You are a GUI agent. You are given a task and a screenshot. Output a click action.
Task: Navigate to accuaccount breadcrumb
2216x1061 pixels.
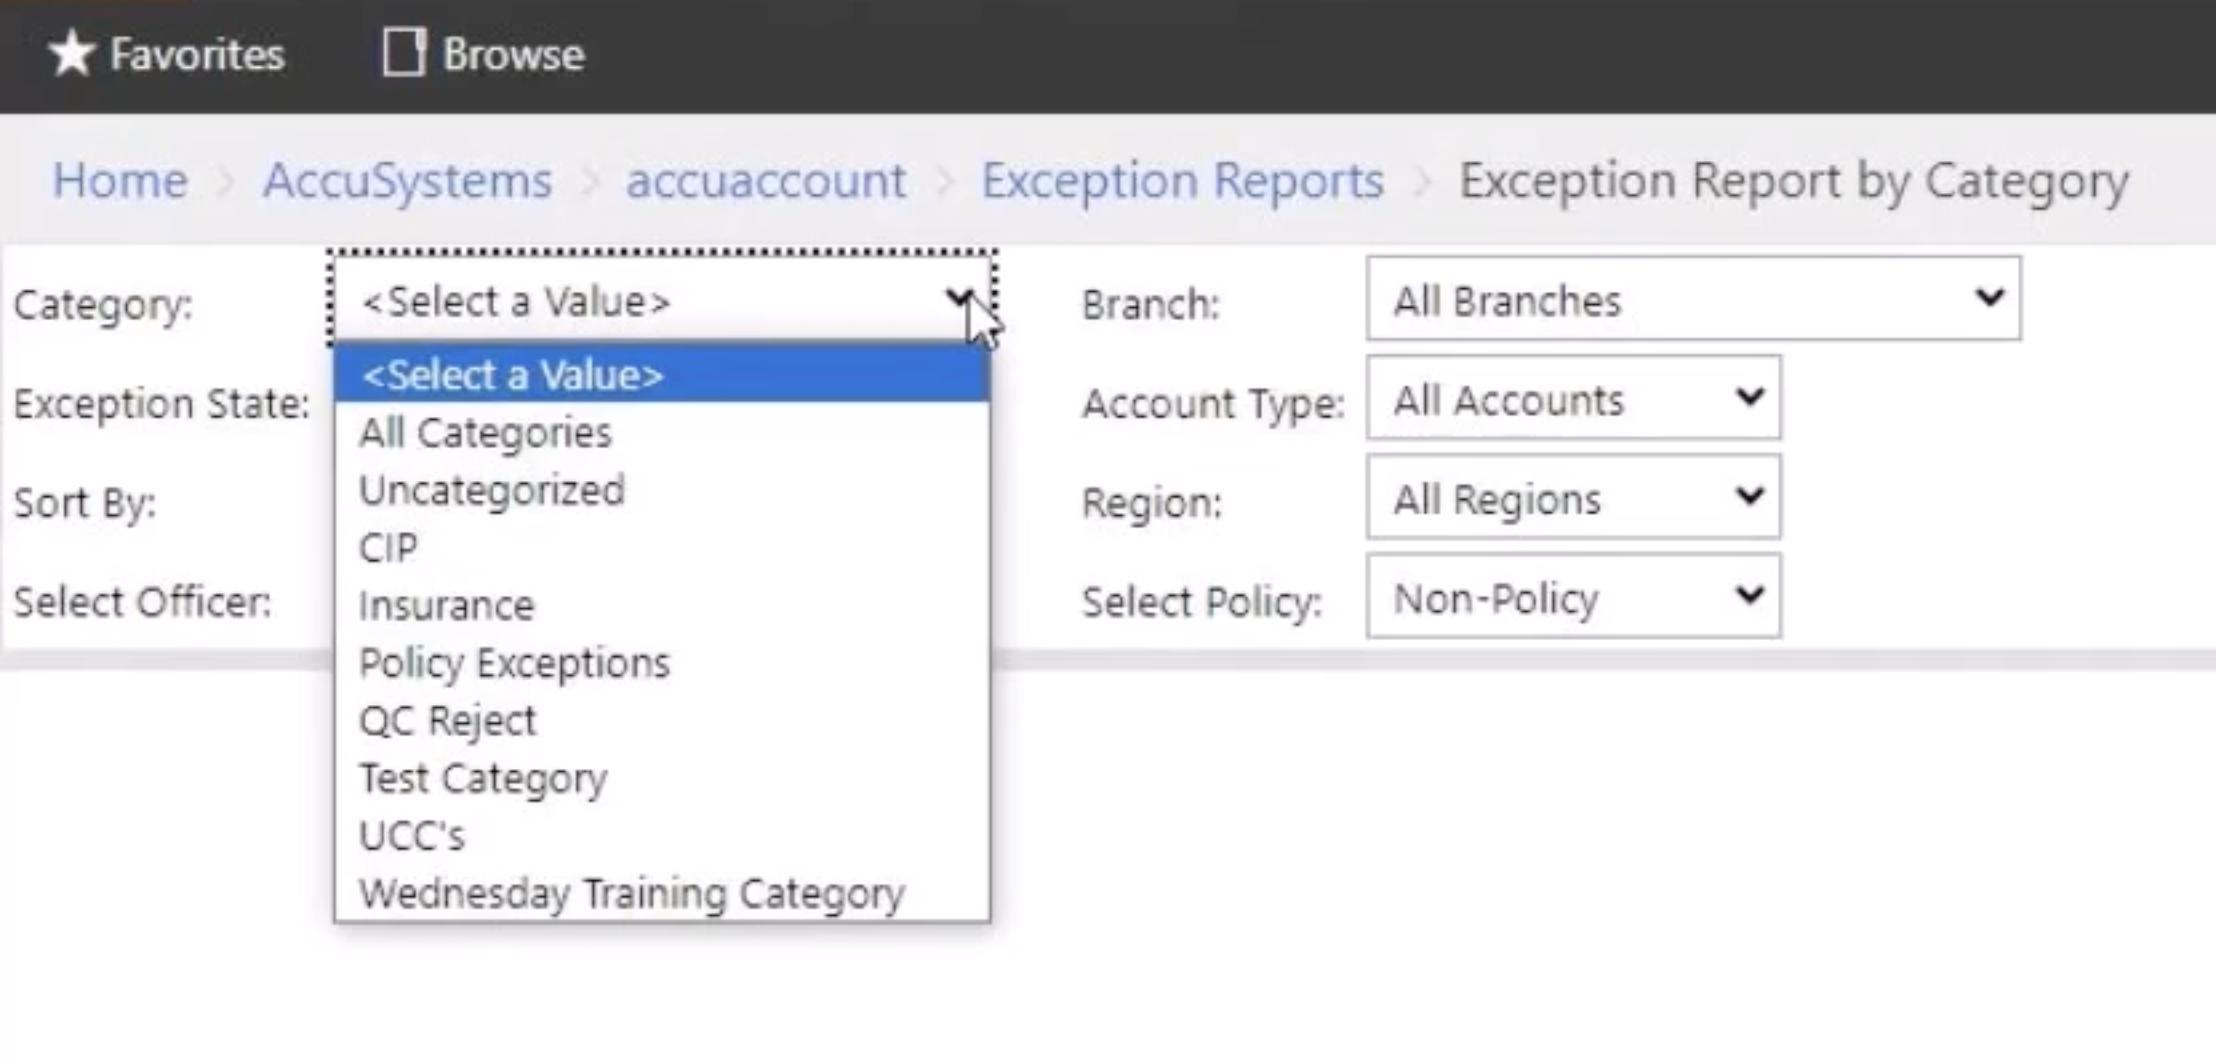(x=766, y=181)
